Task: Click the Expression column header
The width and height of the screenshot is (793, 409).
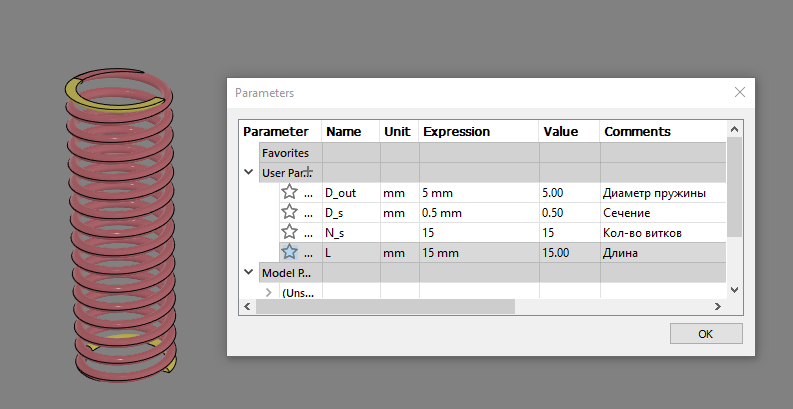Action: [x=456, y=132]
